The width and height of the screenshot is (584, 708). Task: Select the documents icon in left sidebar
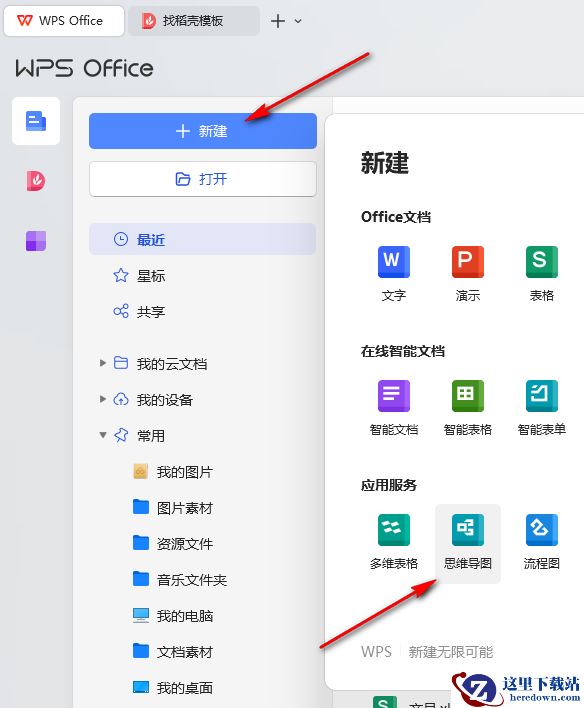click(36, 121)
